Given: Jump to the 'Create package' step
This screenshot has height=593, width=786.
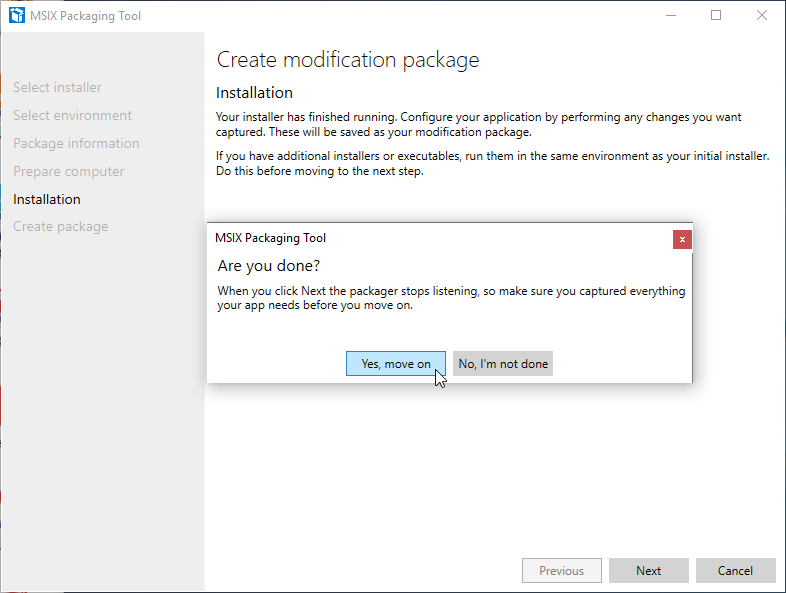Looking at the screenshot, I should 60,227.
